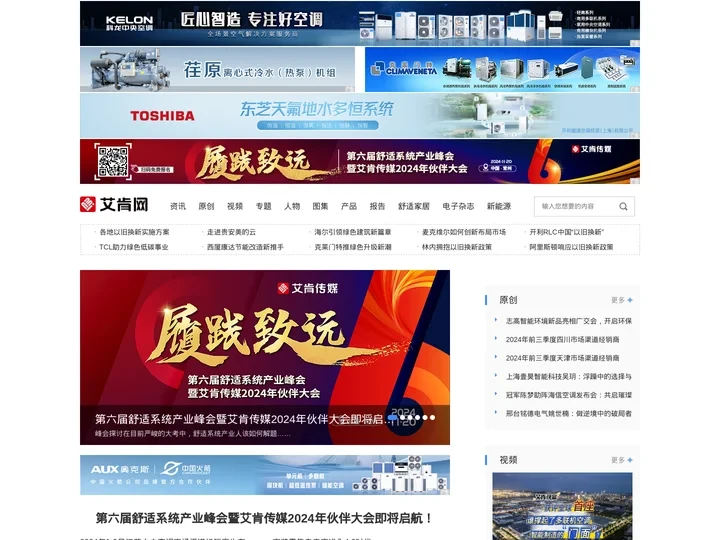Open link 麦克维尔如何创新布局市场
Screen dimensions: 720x540
[464, 232]
